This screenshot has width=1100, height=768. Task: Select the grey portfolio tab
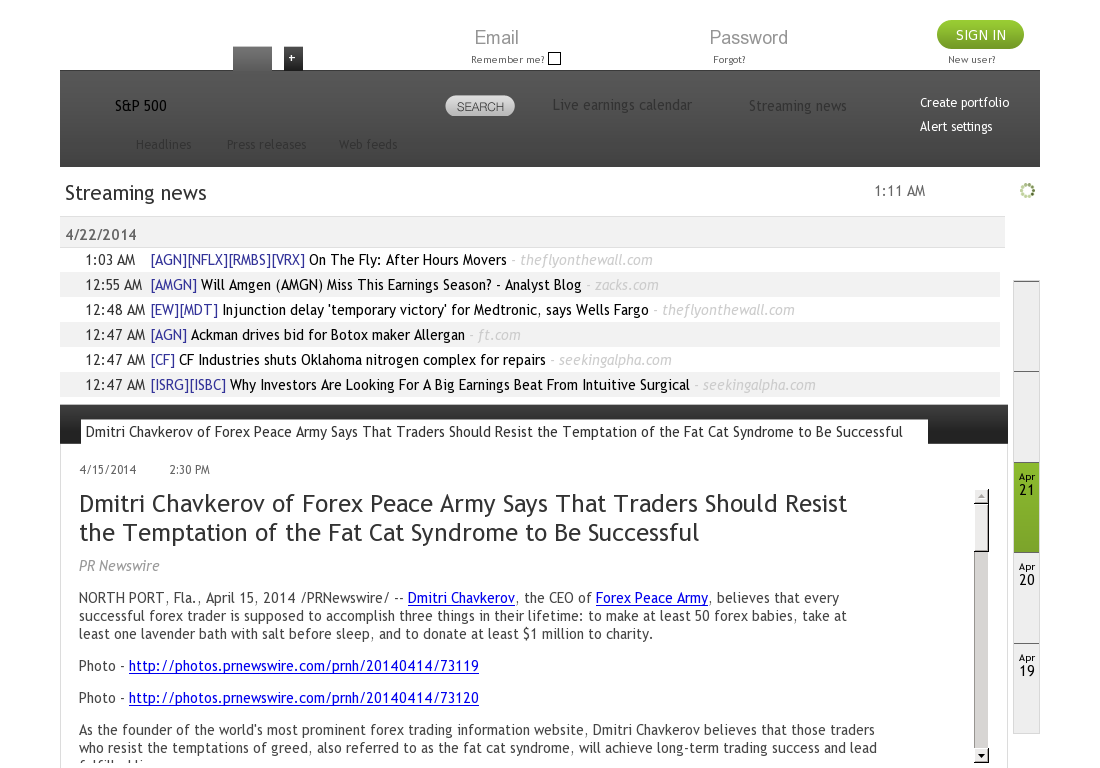click(x=253, y=58)
